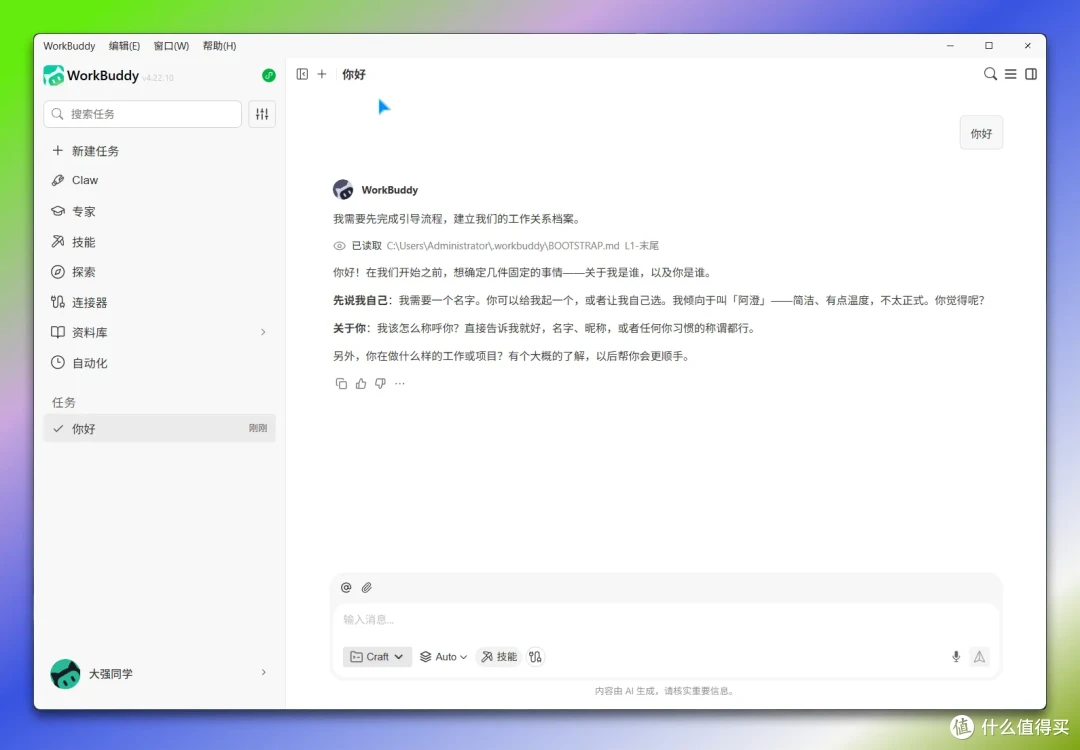Image resolution: width=1080 pixels, height=750 pixels.
Task: Start voice input with the microphone icon
Action: (956, 657)
